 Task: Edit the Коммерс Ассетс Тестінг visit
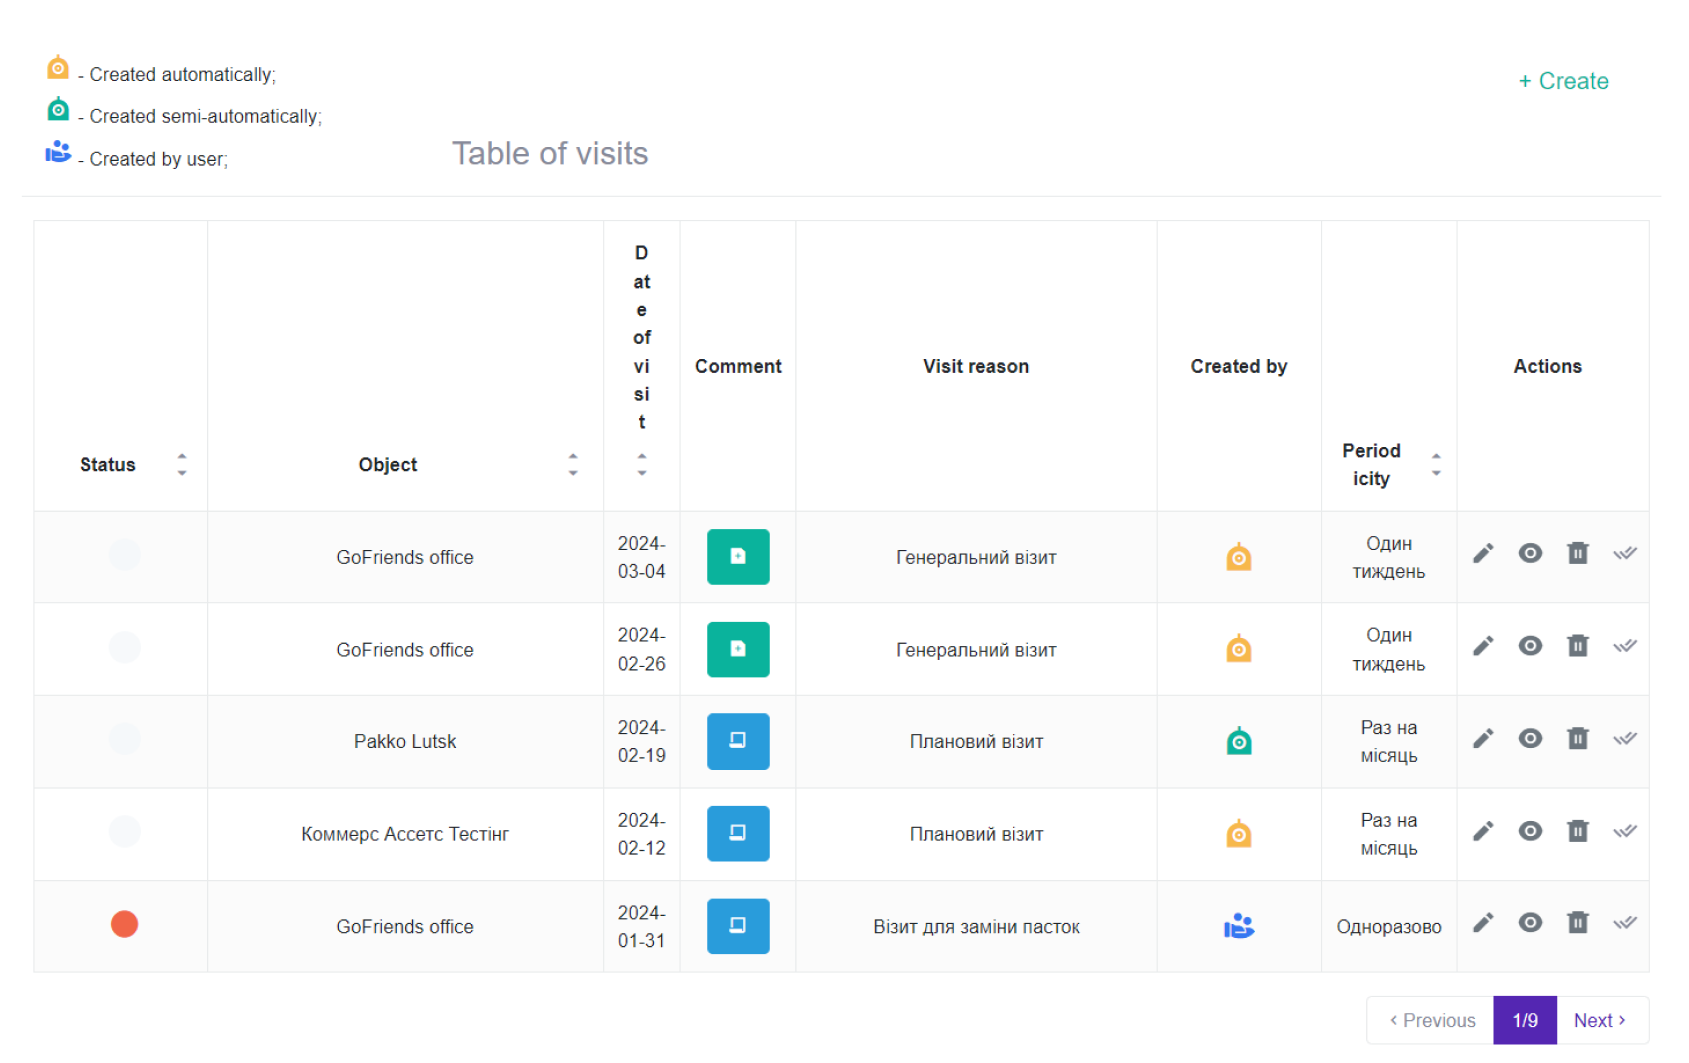[x=1483, y=831]
